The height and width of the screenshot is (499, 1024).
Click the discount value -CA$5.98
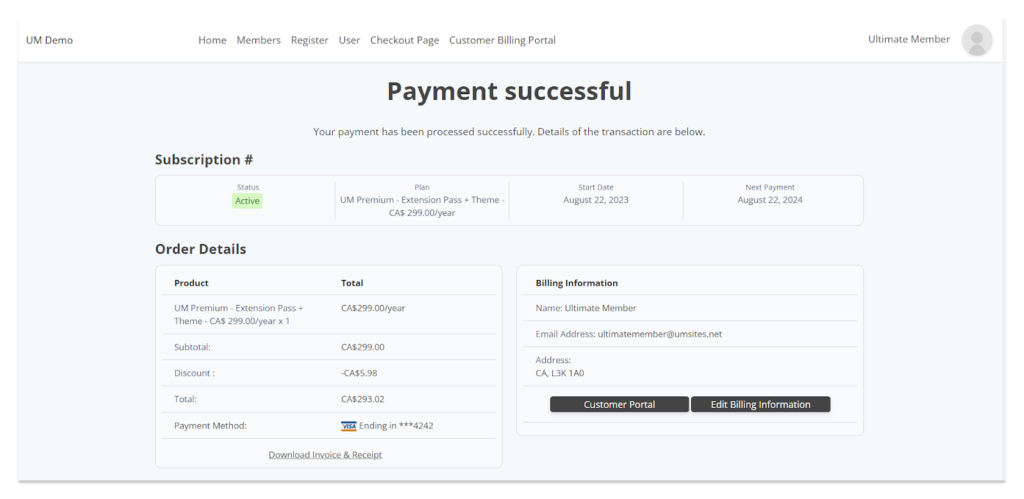pyautogui.click(x=359, y=373)
